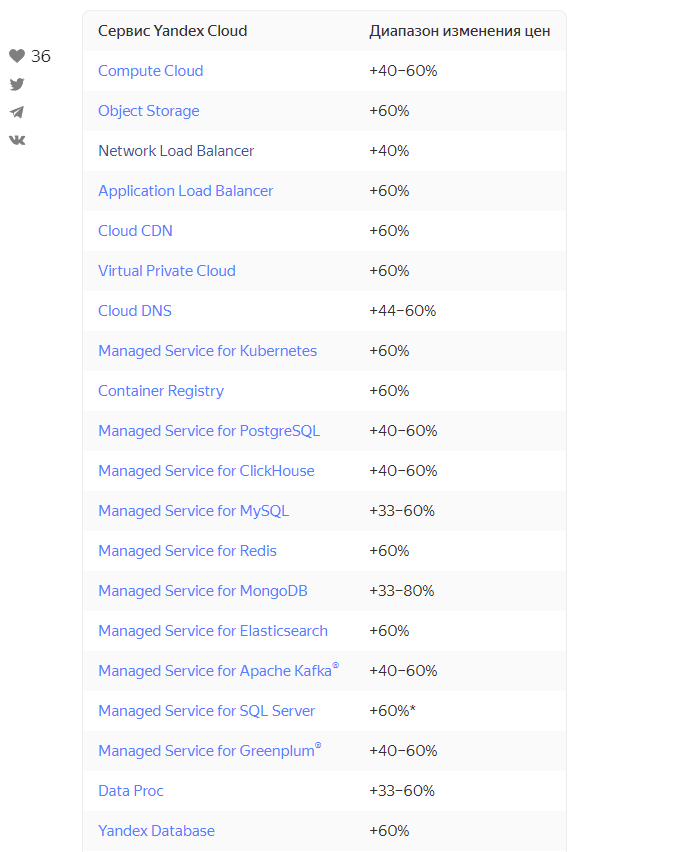This screenshot has height=852, width=683.
Task: Follow the Cloud CDN link
Action: pos(135,231)
